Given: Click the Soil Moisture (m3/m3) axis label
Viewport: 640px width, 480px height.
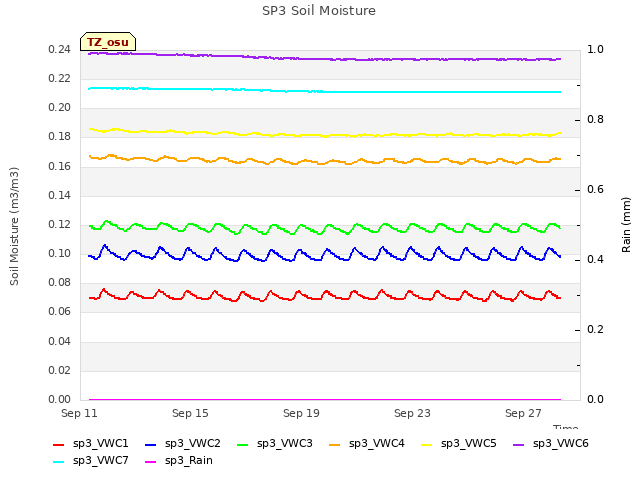Looking at the screenshot, I should pos(14,226).
